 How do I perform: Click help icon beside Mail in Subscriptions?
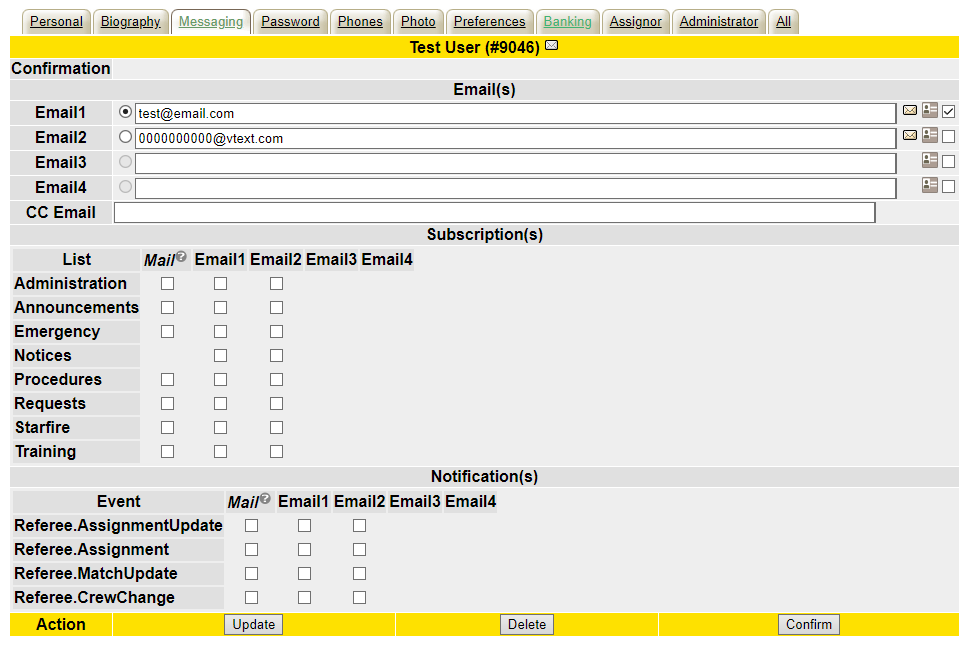181,257
